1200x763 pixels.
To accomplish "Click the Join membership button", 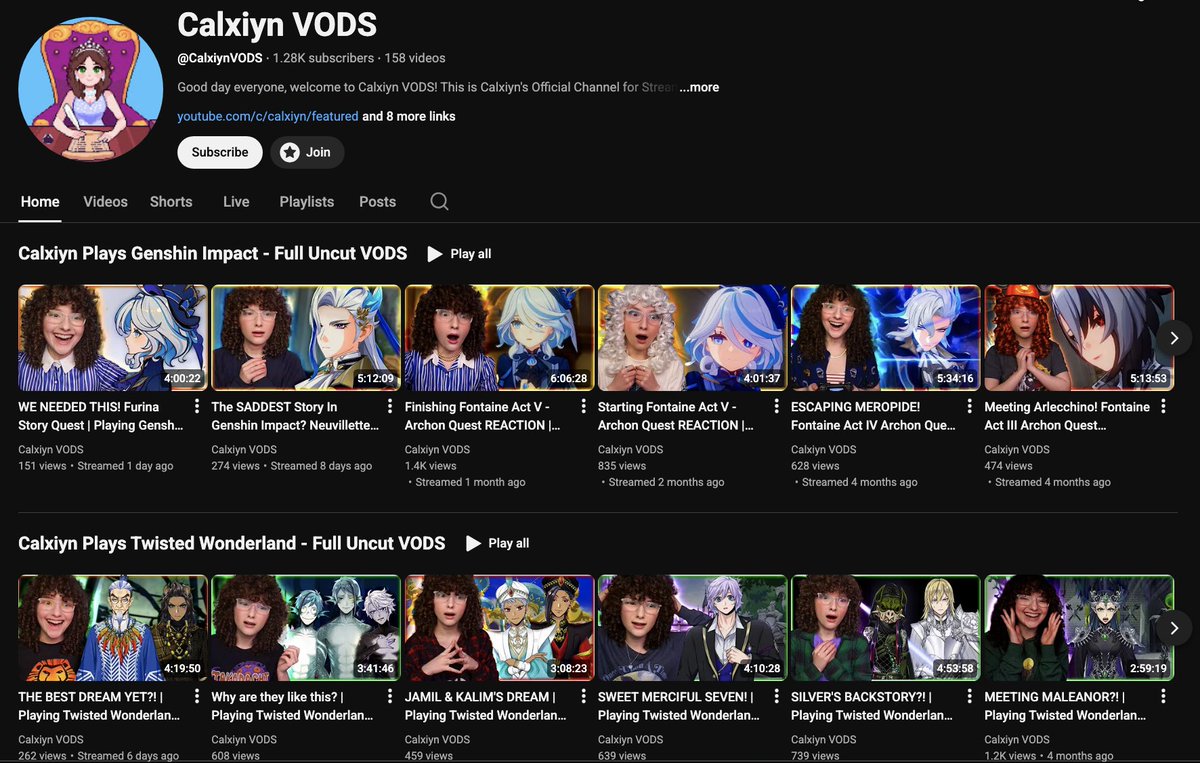I will pyautogui.click(x=307, y=152).
